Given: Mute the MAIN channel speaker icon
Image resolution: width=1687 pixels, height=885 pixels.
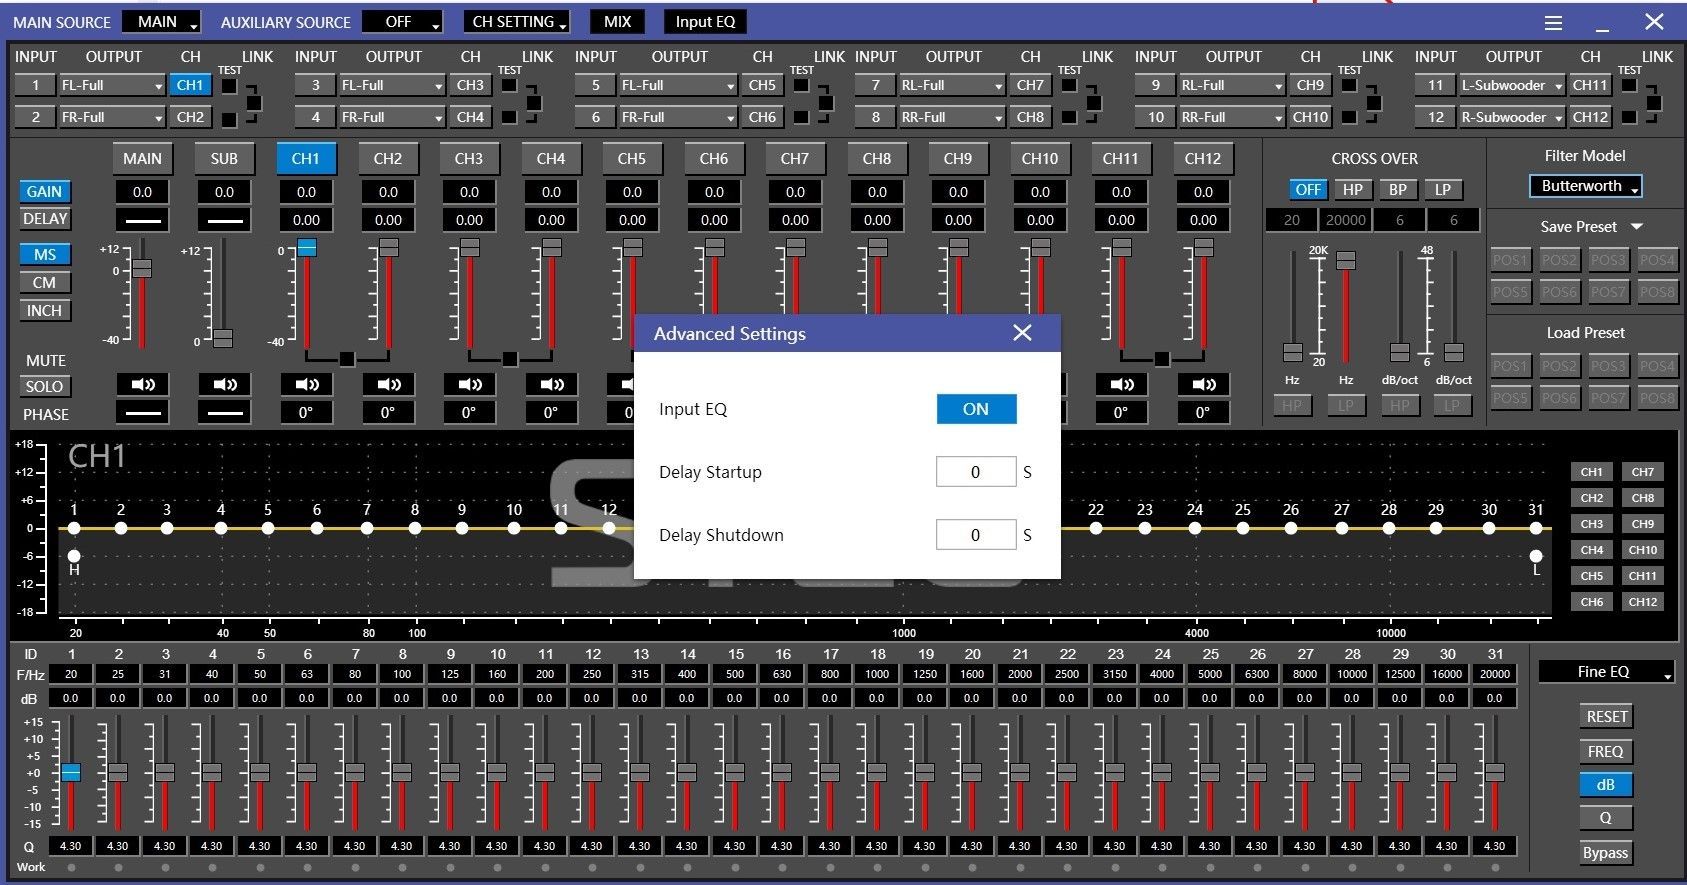Looking at the screenshot, I should click(x=143, y=385).
